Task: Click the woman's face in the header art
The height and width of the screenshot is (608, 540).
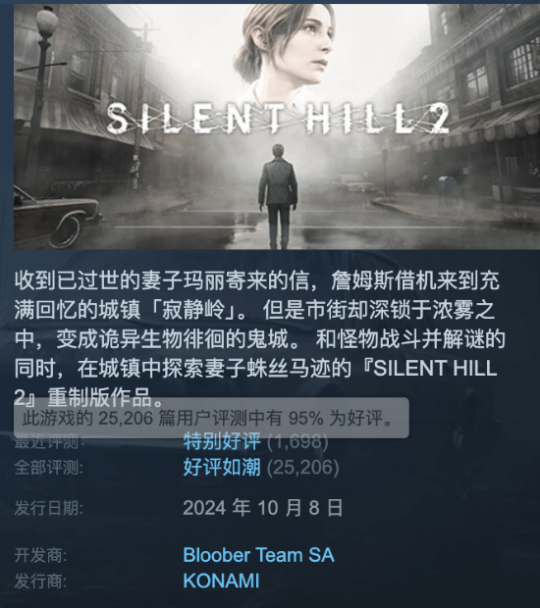Action: [x=312, y=45]
